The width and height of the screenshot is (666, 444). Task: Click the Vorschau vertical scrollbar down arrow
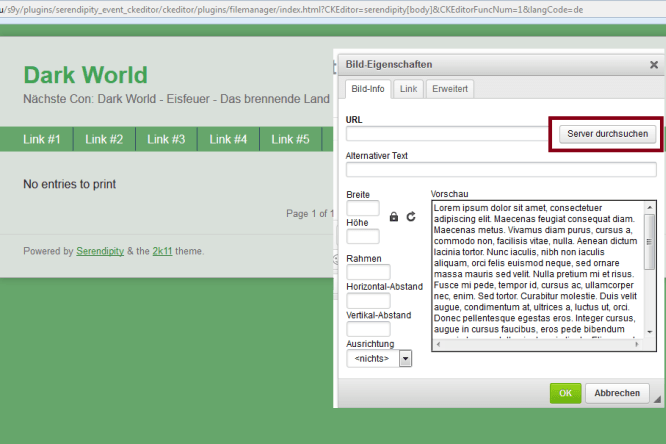tap(650, 331)
